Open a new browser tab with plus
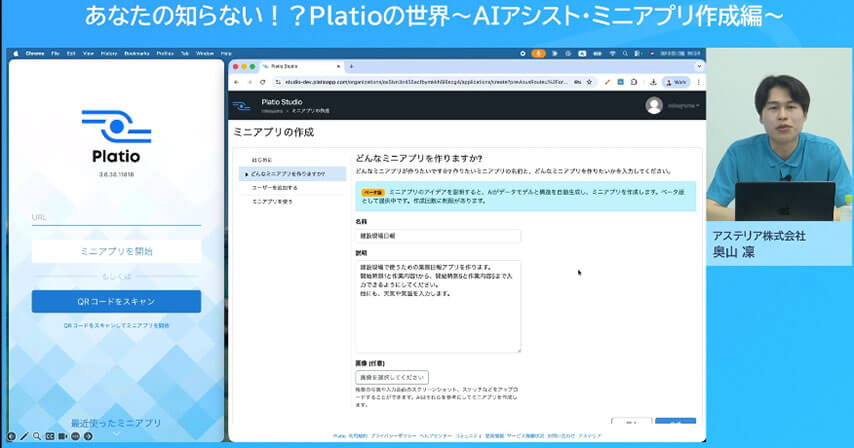 (x=351, y=66)
